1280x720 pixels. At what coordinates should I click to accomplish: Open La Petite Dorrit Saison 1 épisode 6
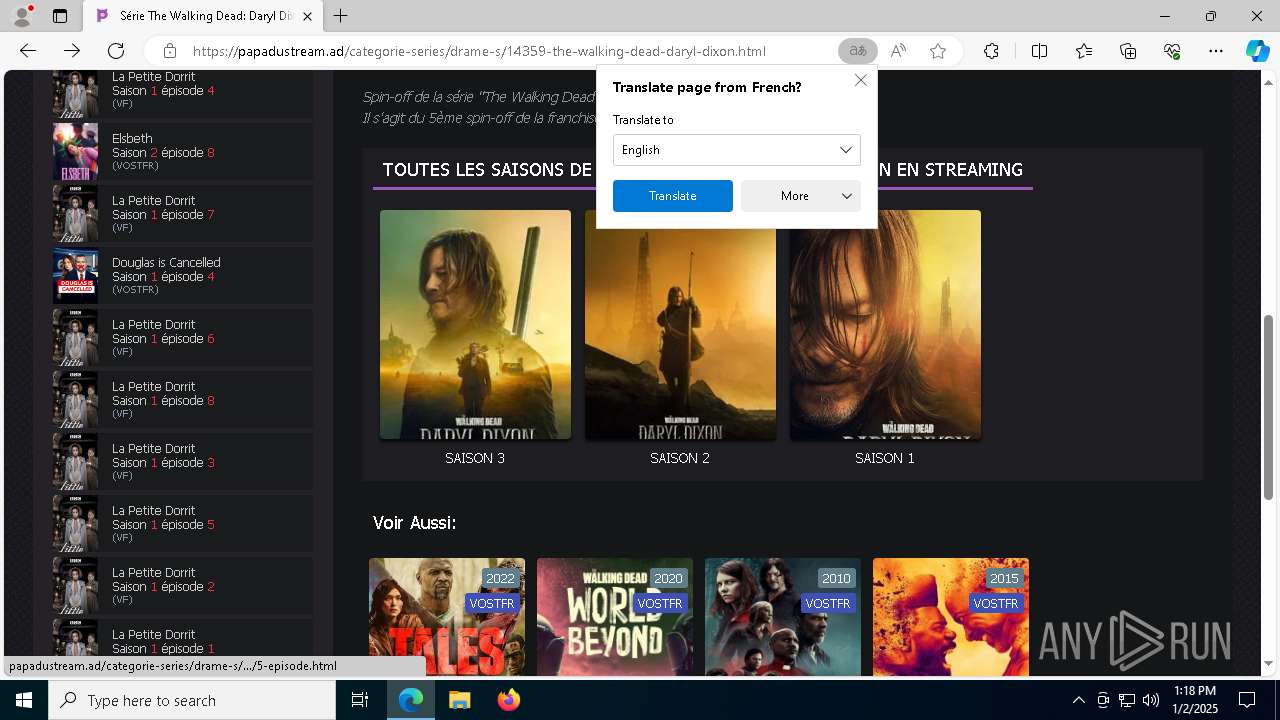point(182,337)
